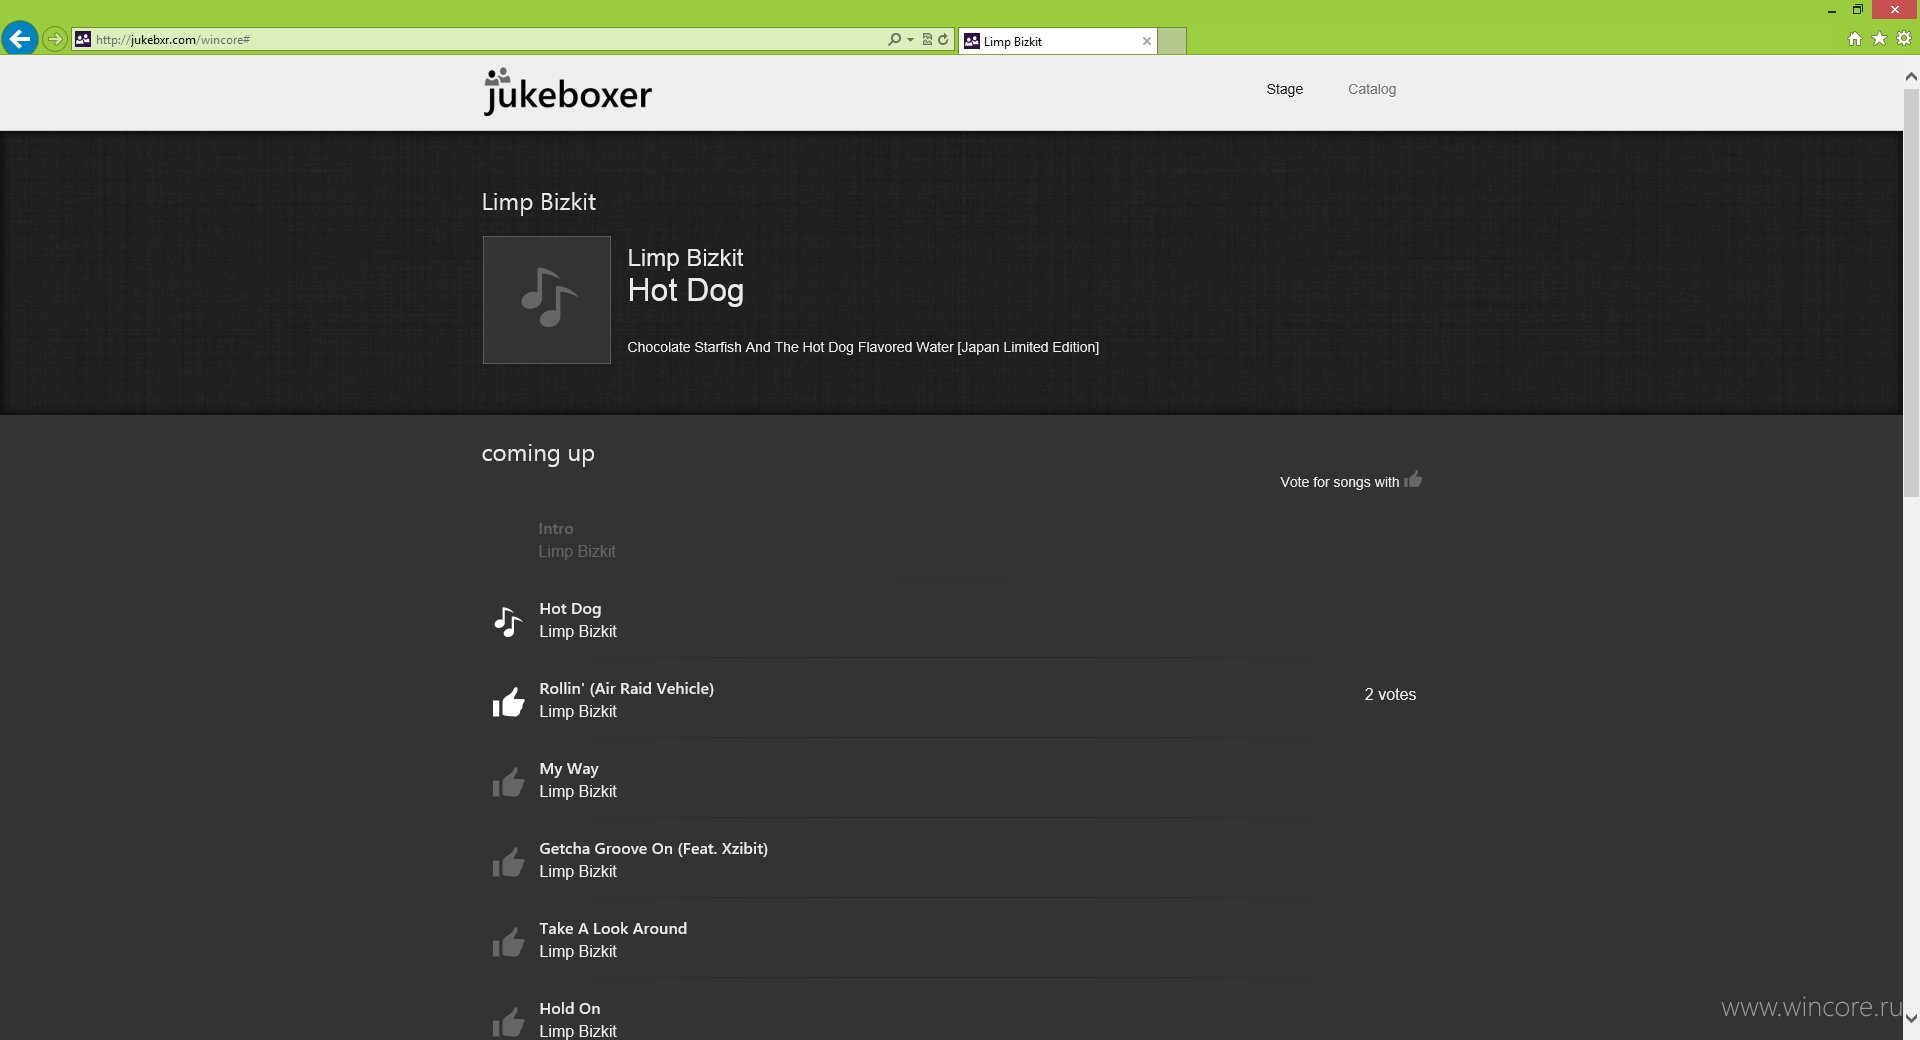This screenshot has width=1920, height=1040.
Task: Open browser tools gear icon
Action: pos(1904,38)
